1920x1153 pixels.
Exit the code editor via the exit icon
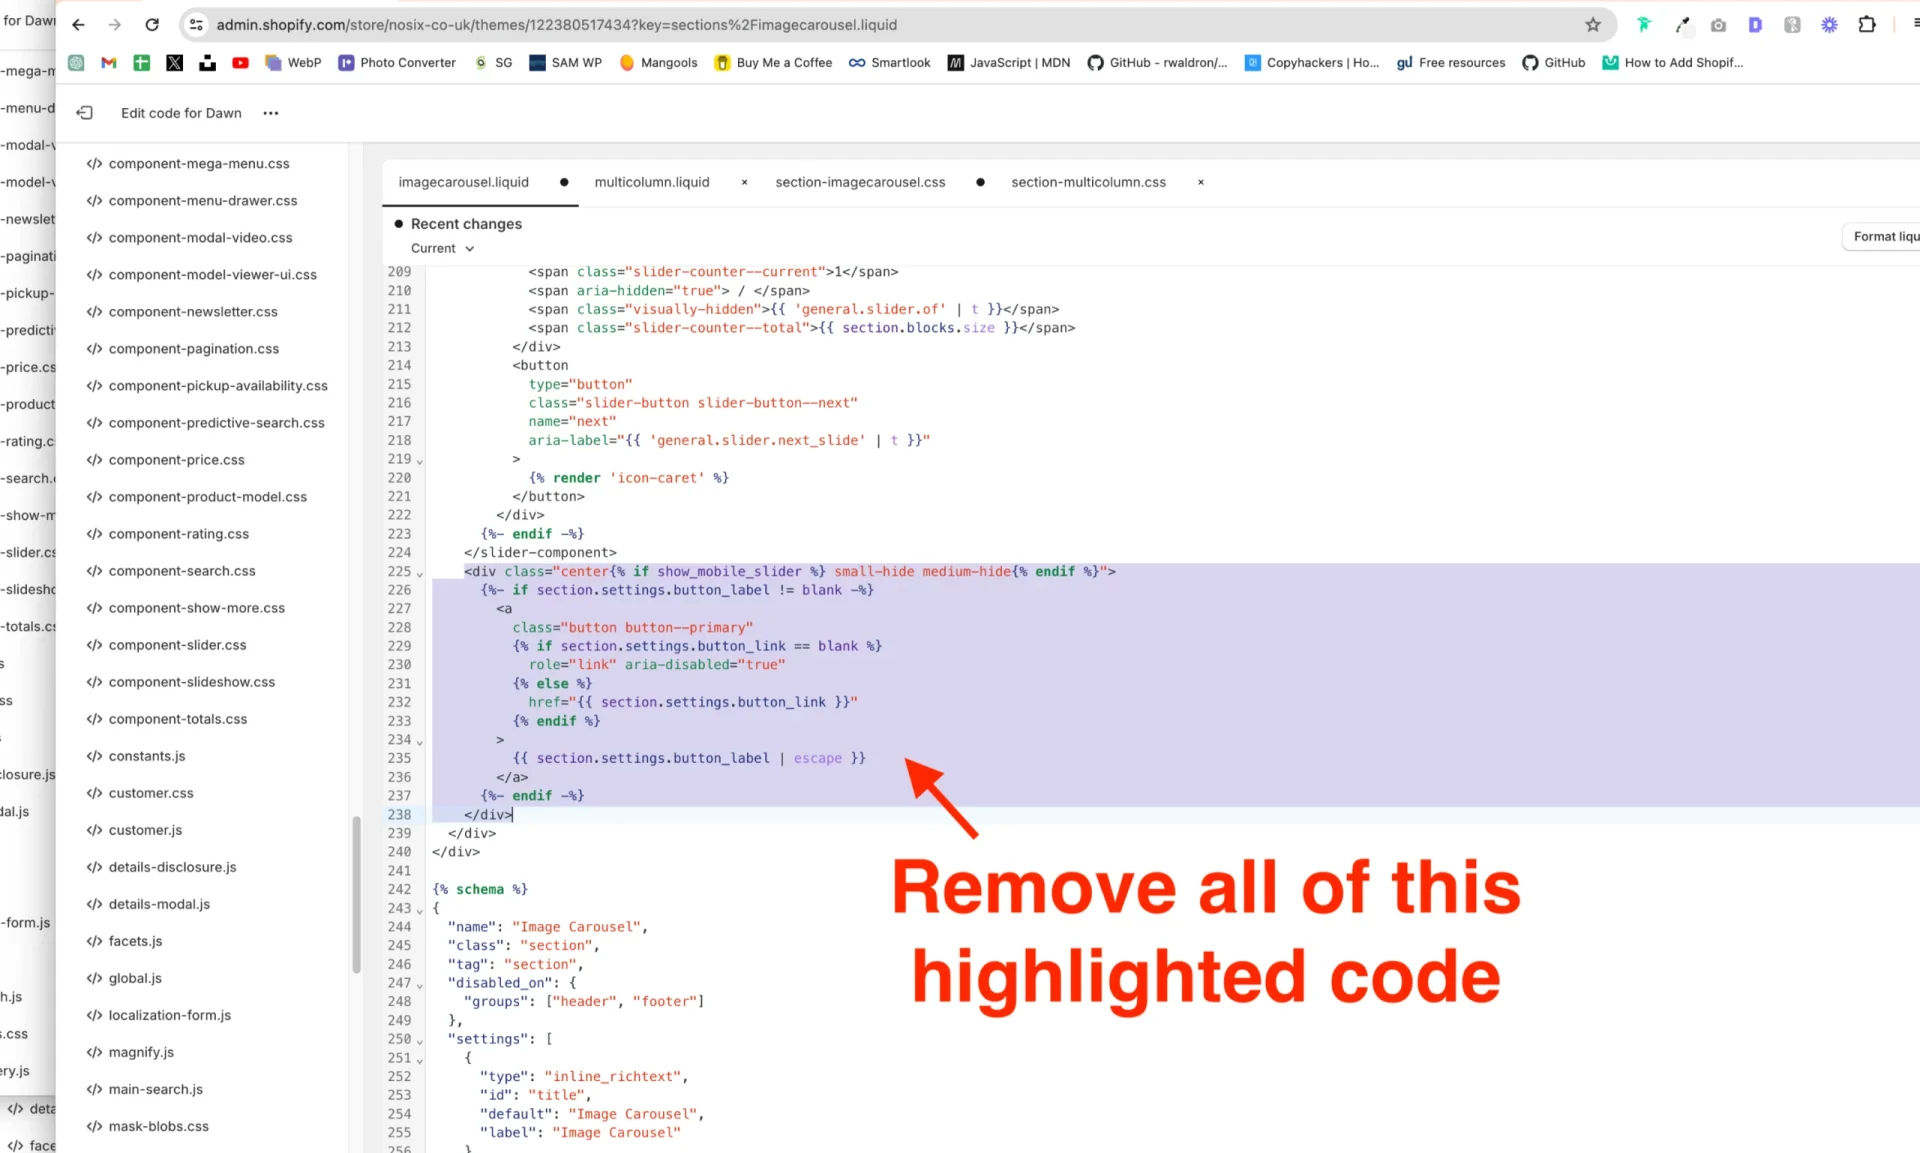[85, 113]
